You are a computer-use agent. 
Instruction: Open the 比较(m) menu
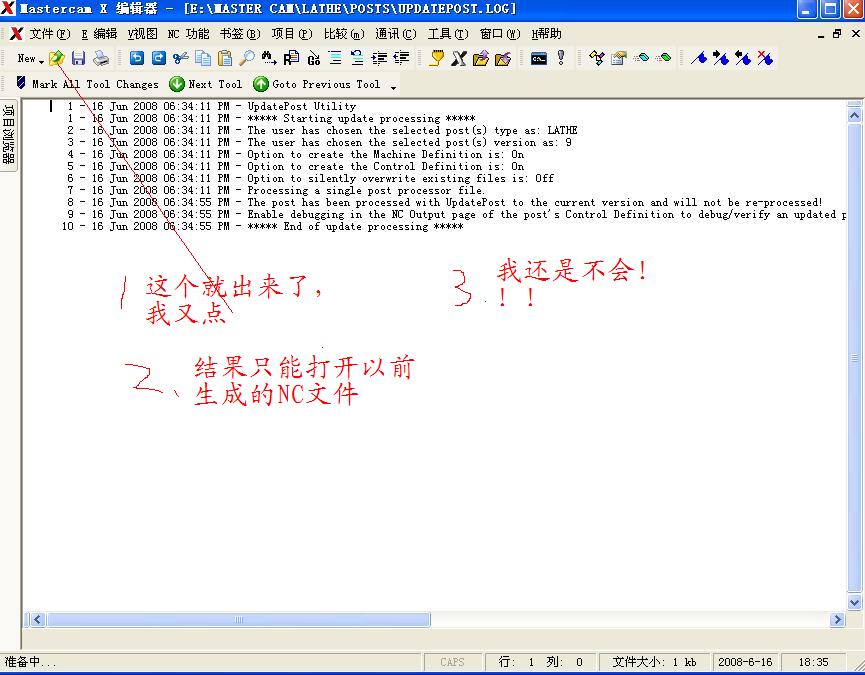[x=344, y=34]
